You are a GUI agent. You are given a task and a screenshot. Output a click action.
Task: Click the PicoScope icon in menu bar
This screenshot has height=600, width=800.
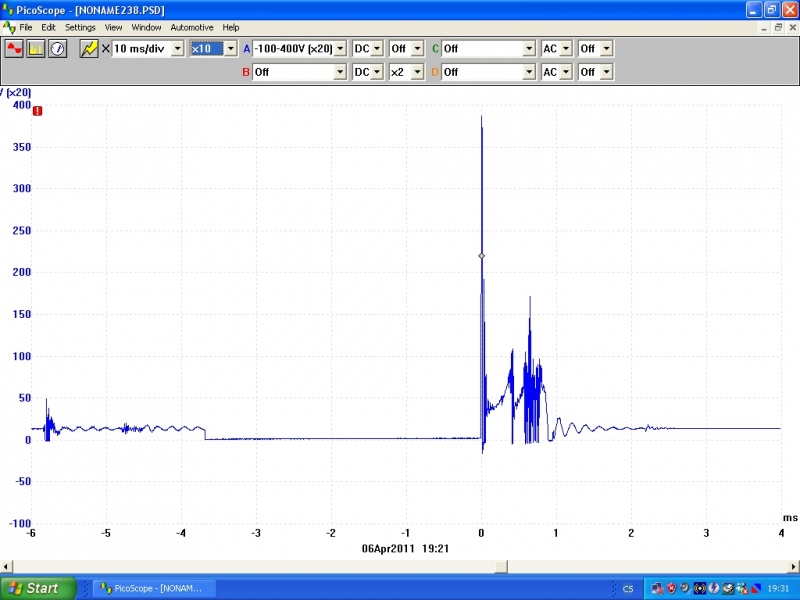coord(9,27)
